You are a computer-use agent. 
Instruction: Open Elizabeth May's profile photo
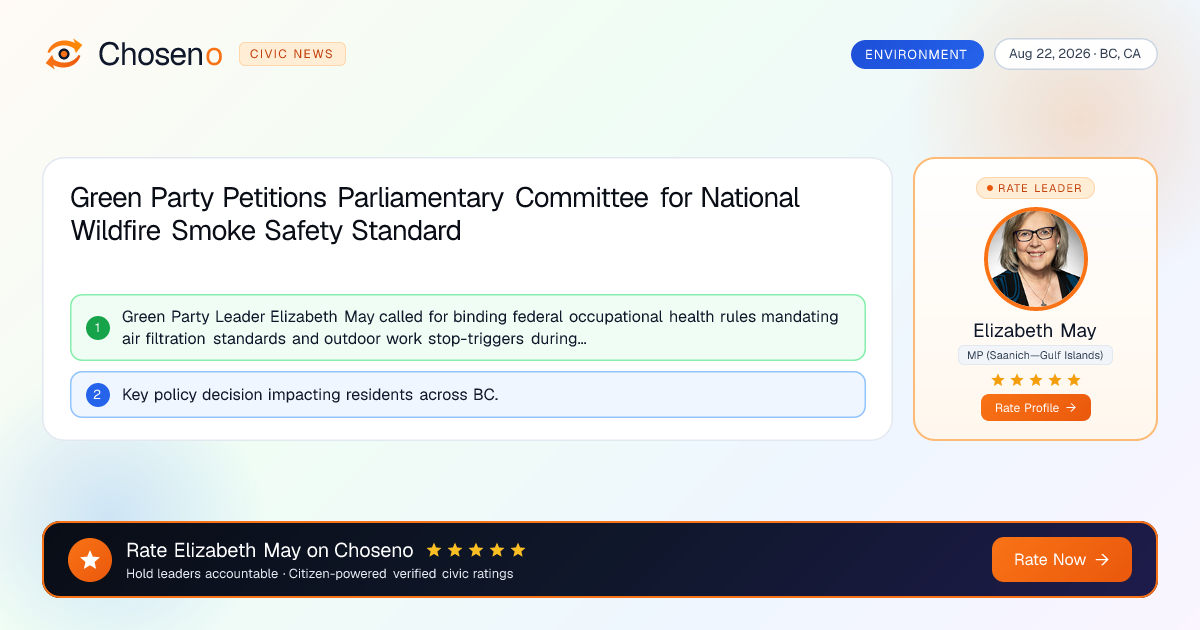[1036, 259]
